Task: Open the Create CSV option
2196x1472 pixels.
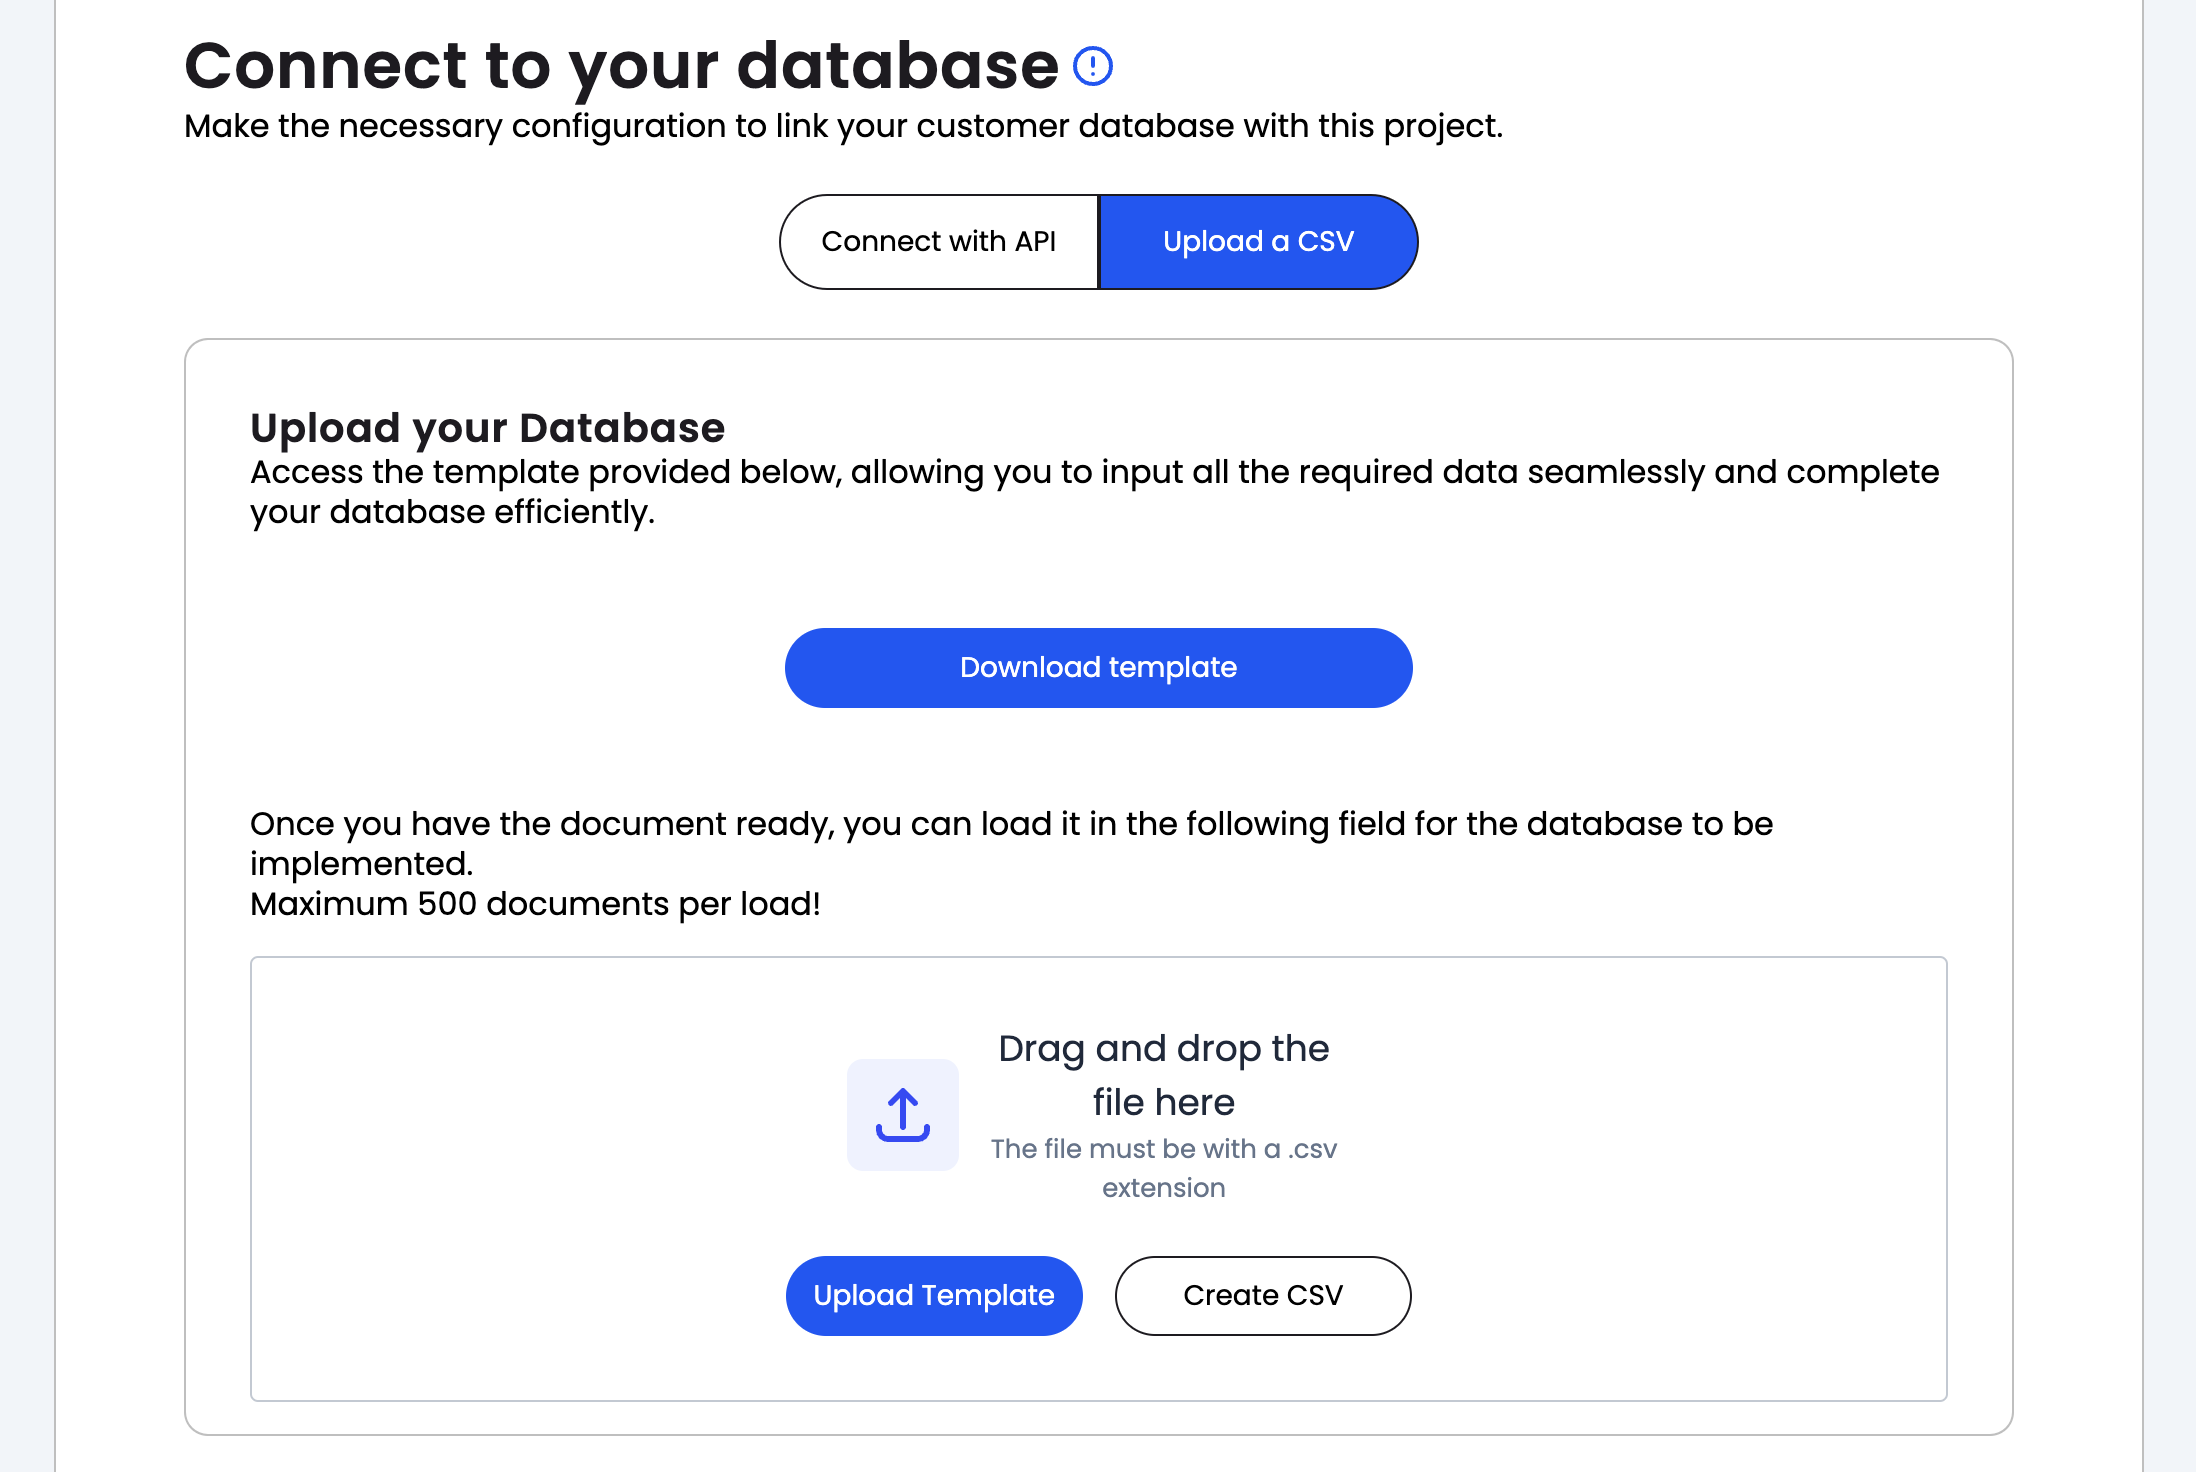Action: coord(1262,1296)
